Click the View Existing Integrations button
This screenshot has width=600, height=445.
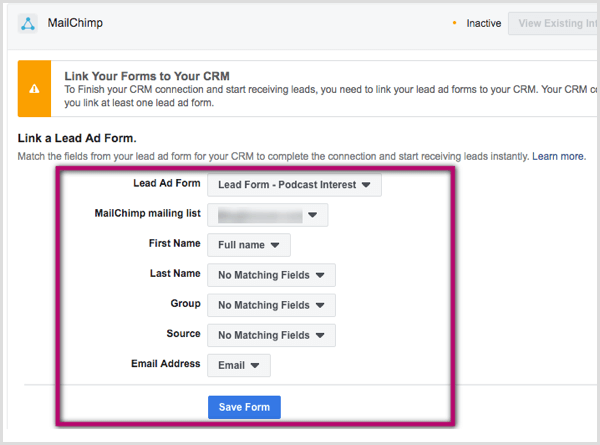[x=554, y=23]
